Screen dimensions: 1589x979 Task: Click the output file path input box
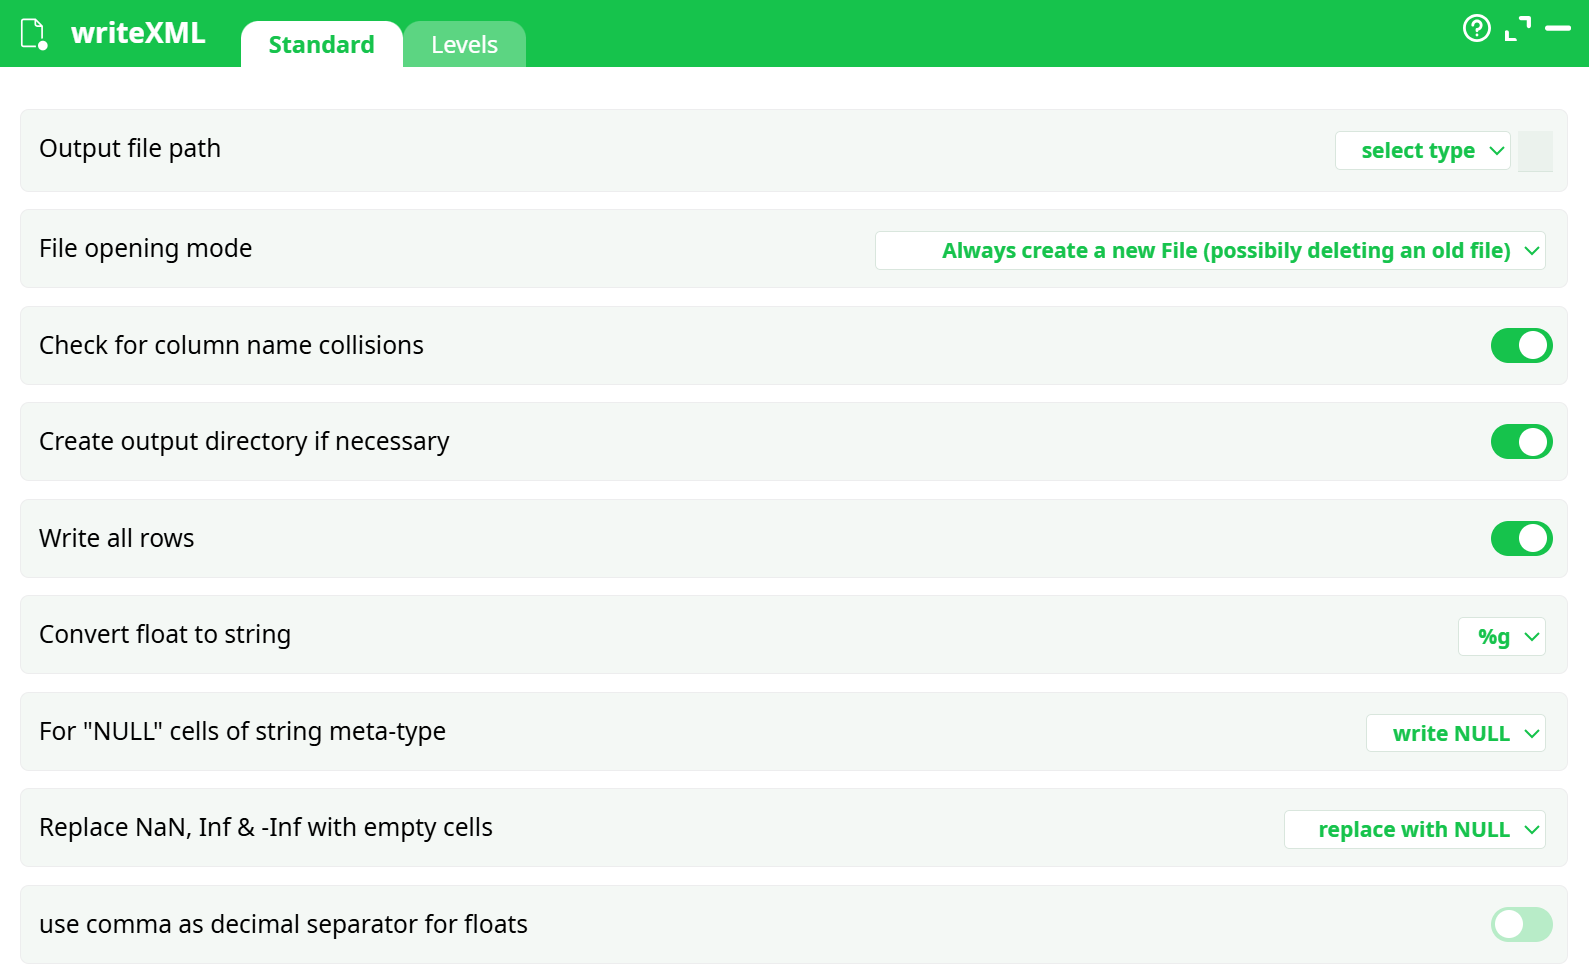coord(1535,151)
